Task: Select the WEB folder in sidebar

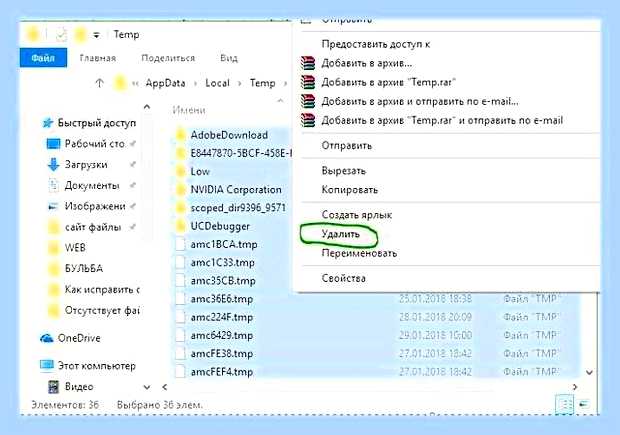Action: [75, 248]
